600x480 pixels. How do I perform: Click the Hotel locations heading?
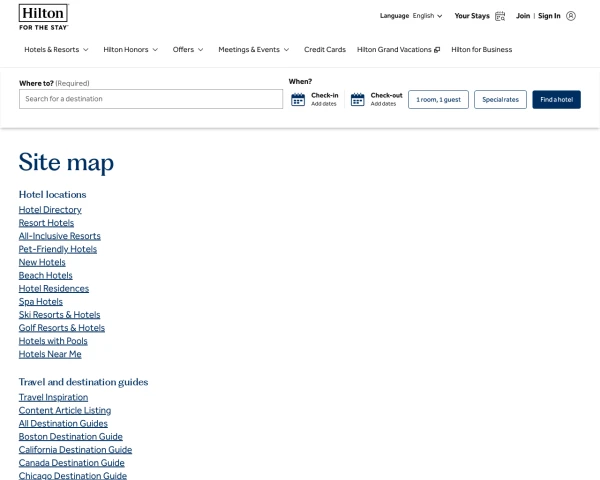pos(52,194)
